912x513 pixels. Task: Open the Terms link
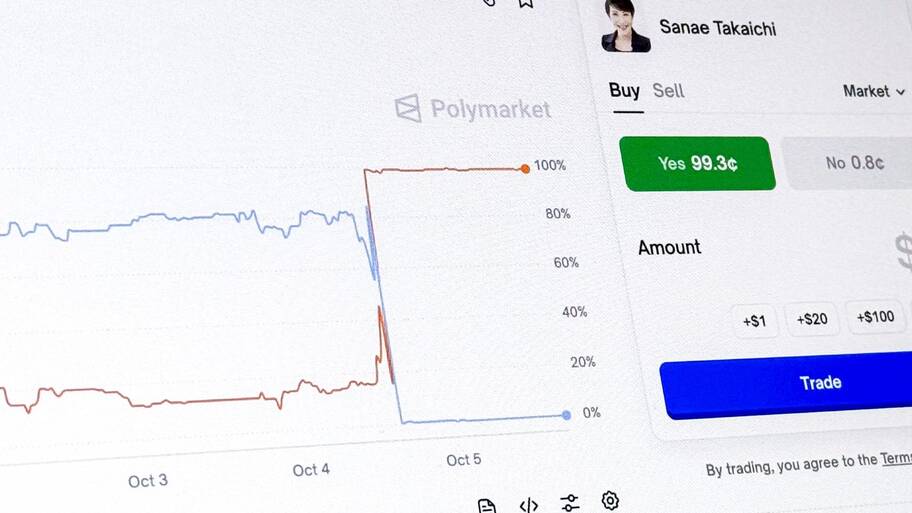click(x=895, y=459)
